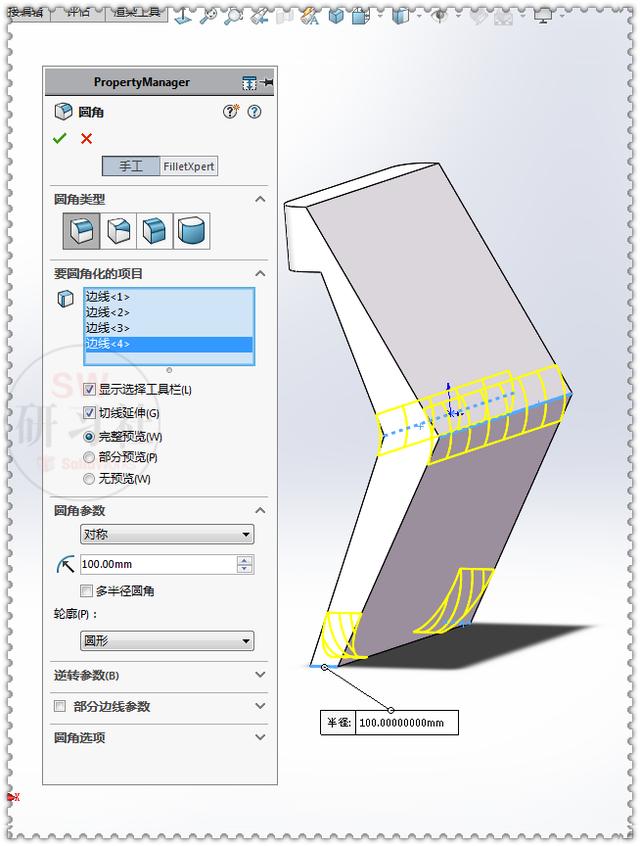Select full round fillet type icon

click(x=191, y=231)
